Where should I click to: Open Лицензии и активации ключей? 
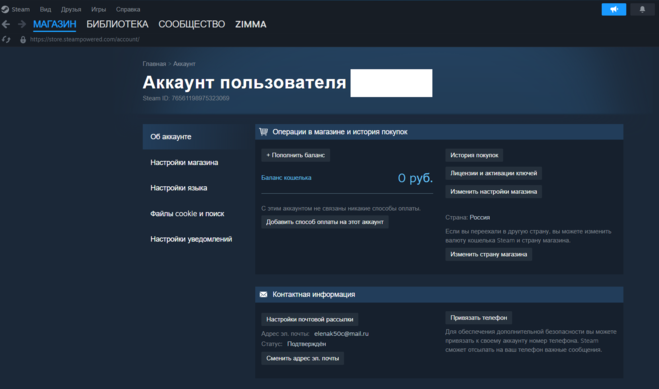[x=493, y=173]
